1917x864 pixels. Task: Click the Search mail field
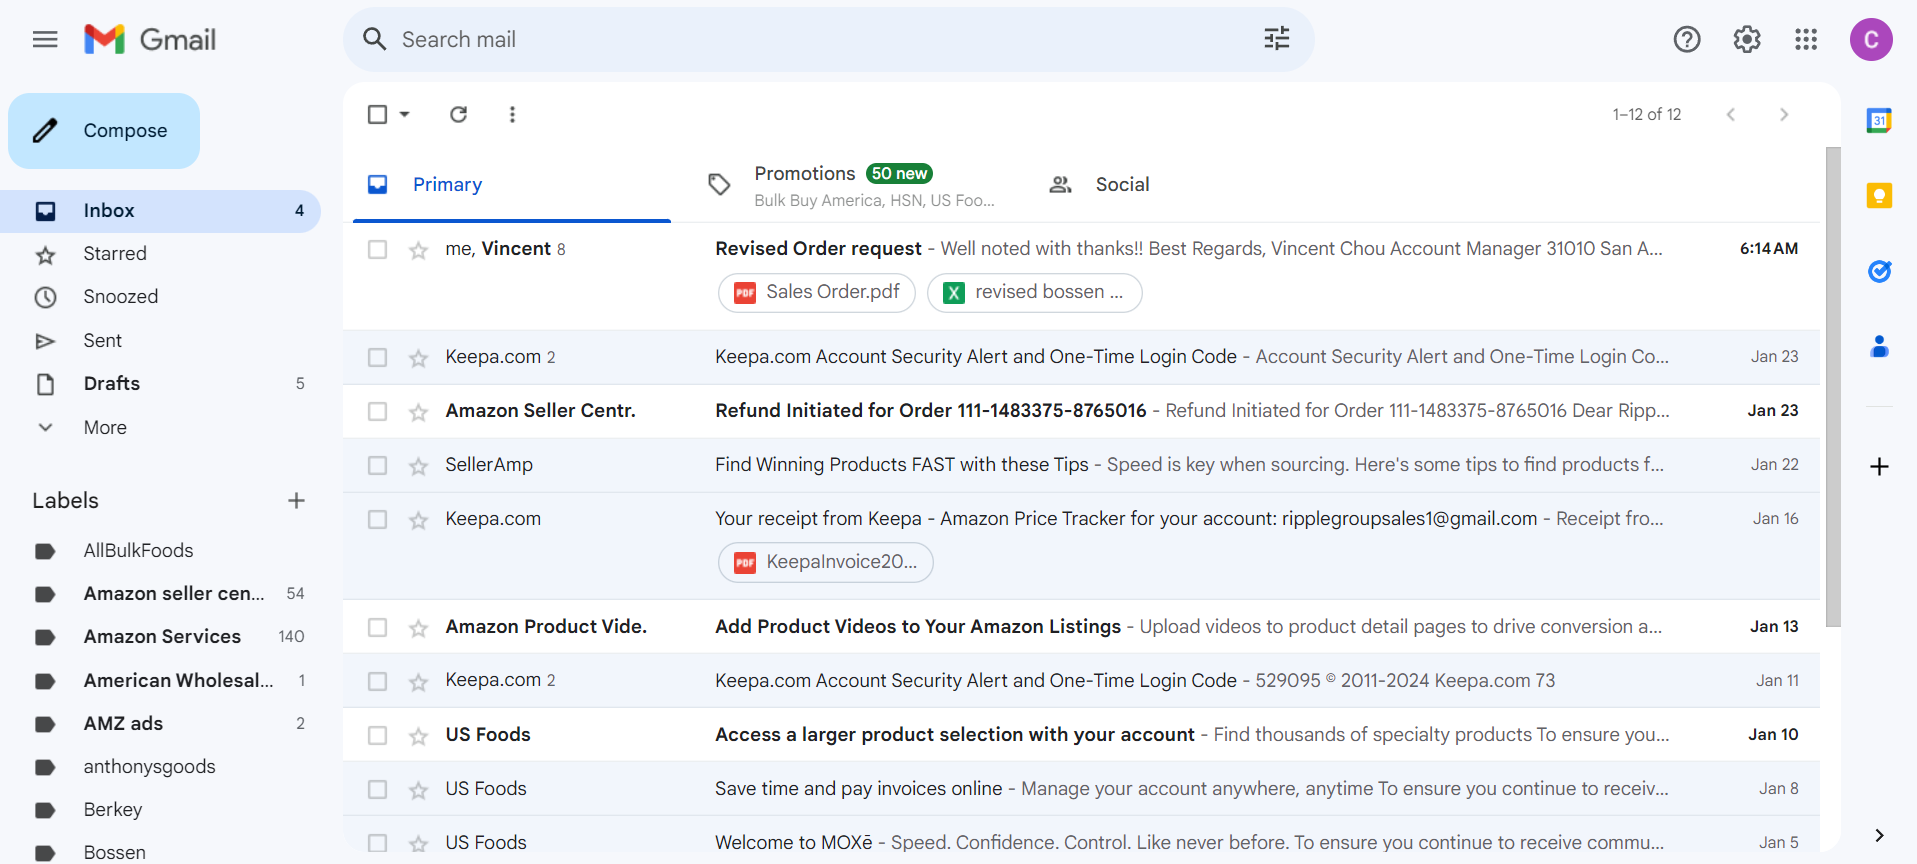[x=828, y=39]
